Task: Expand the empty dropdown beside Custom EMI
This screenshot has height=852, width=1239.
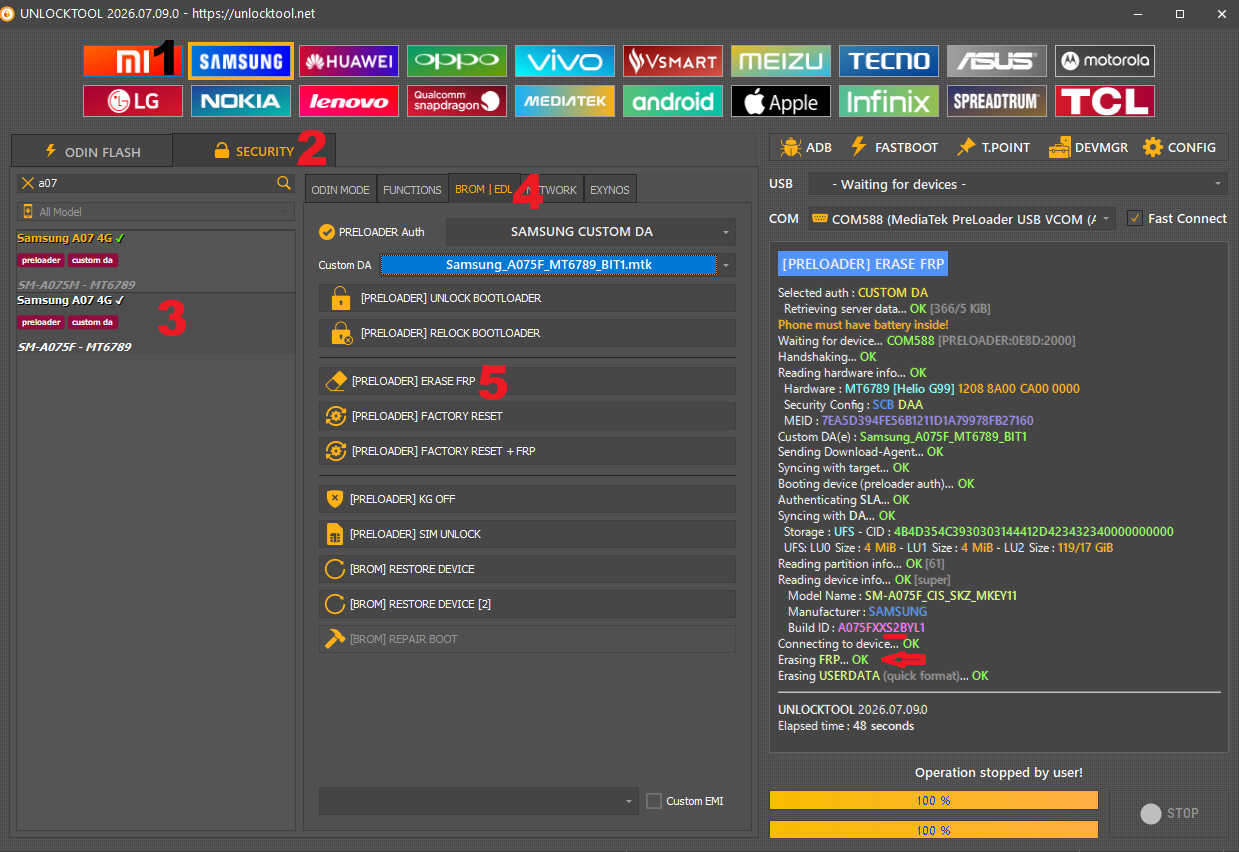Action: click(478, 801)
